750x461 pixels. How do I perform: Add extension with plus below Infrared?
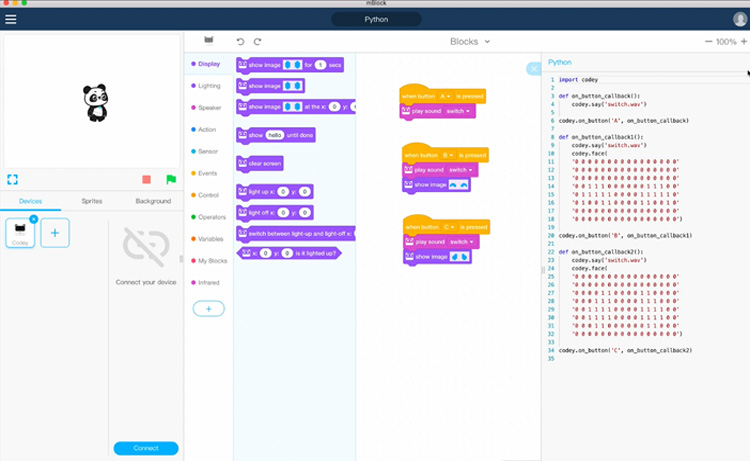click(208, 309)
